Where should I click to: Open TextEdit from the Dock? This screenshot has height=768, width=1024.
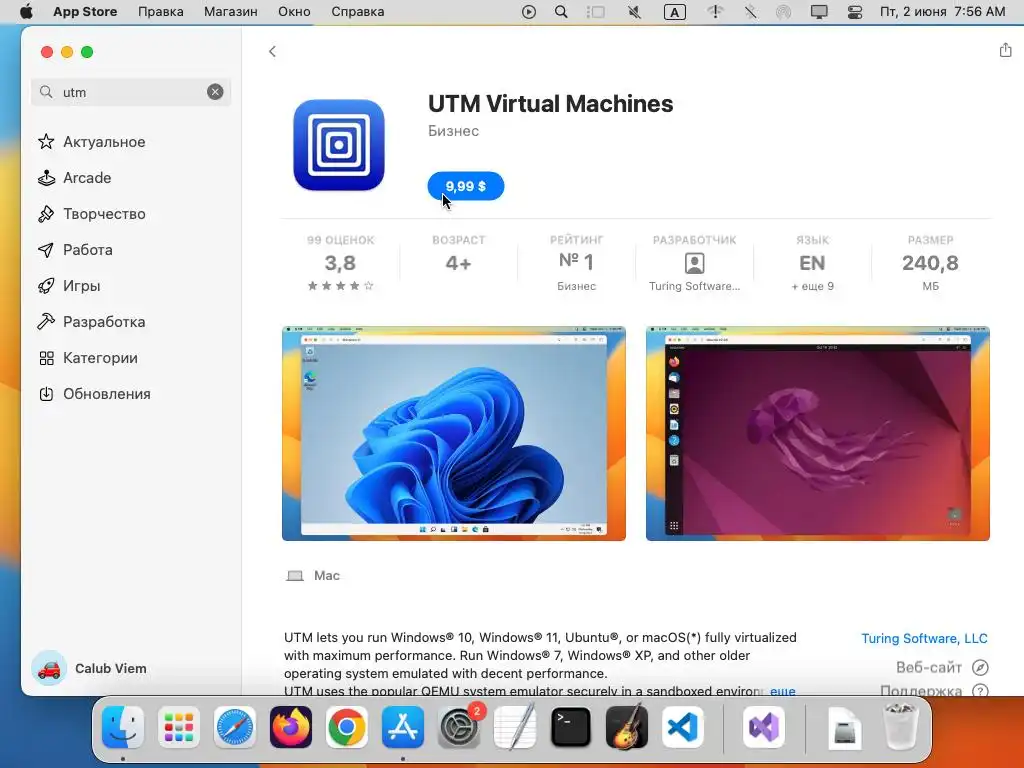tap(515, 727)
